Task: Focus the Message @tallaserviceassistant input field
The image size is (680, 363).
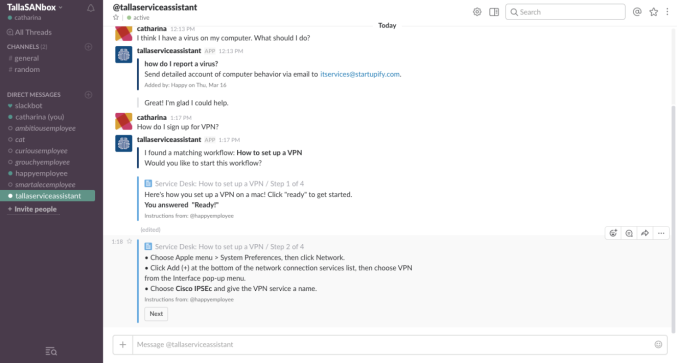Action: click(393, 344)
